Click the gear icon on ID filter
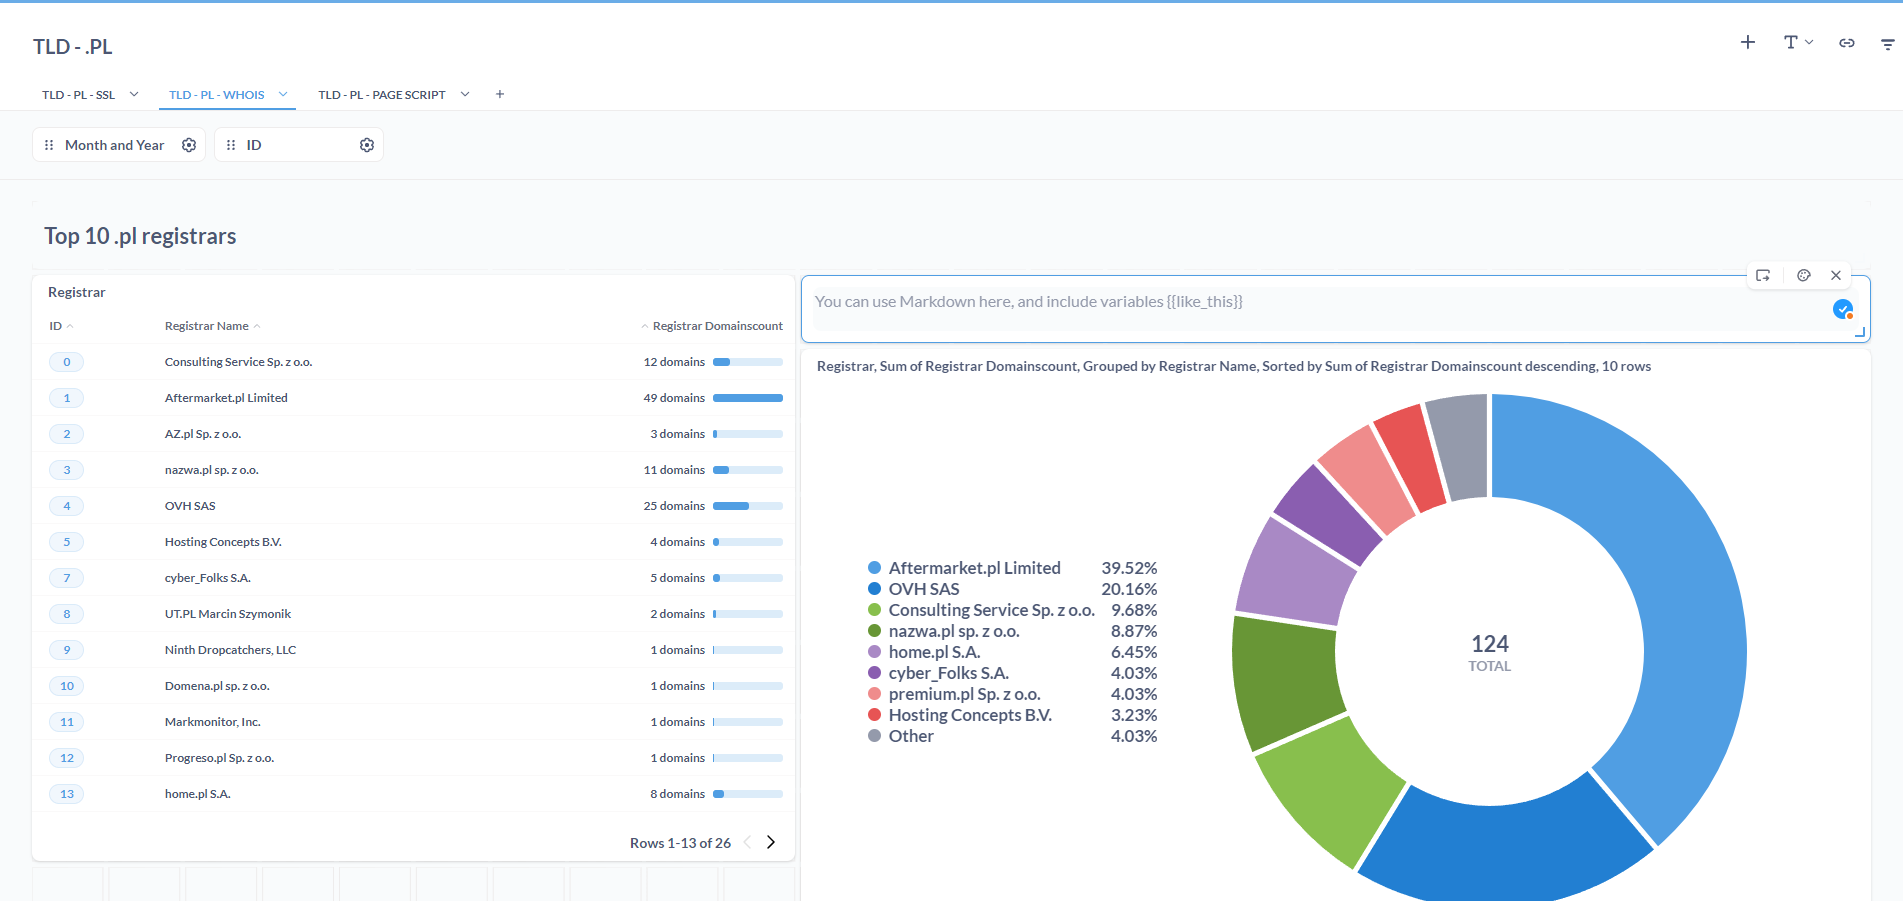This screenshot has width=1903, height=901. (x=367, y=144)
